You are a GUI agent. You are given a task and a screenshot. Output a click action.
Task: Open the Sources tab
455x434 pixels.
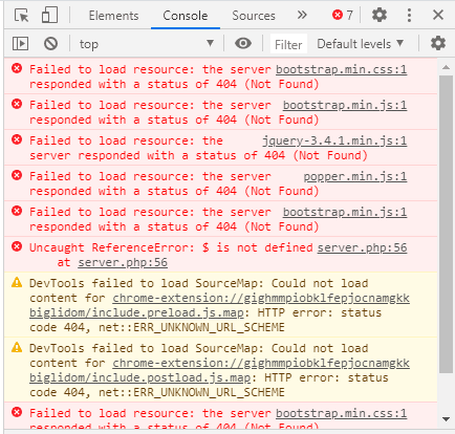tap(254, 16)
